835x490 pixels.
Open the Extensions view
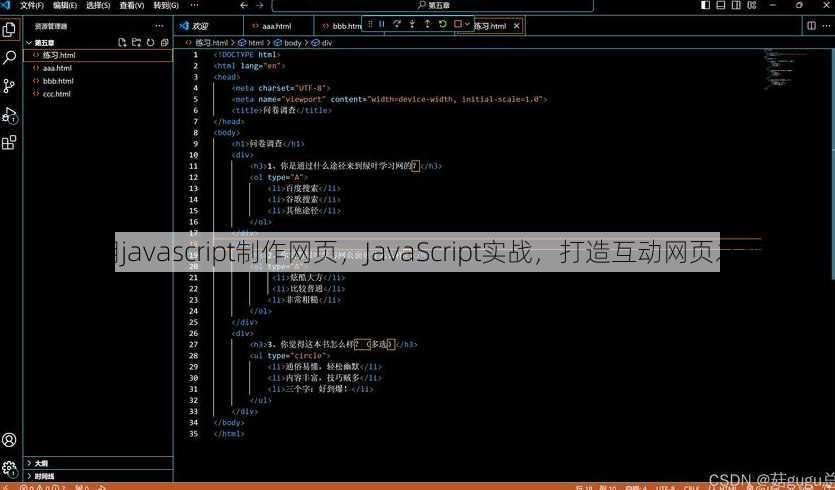(9, 143)
